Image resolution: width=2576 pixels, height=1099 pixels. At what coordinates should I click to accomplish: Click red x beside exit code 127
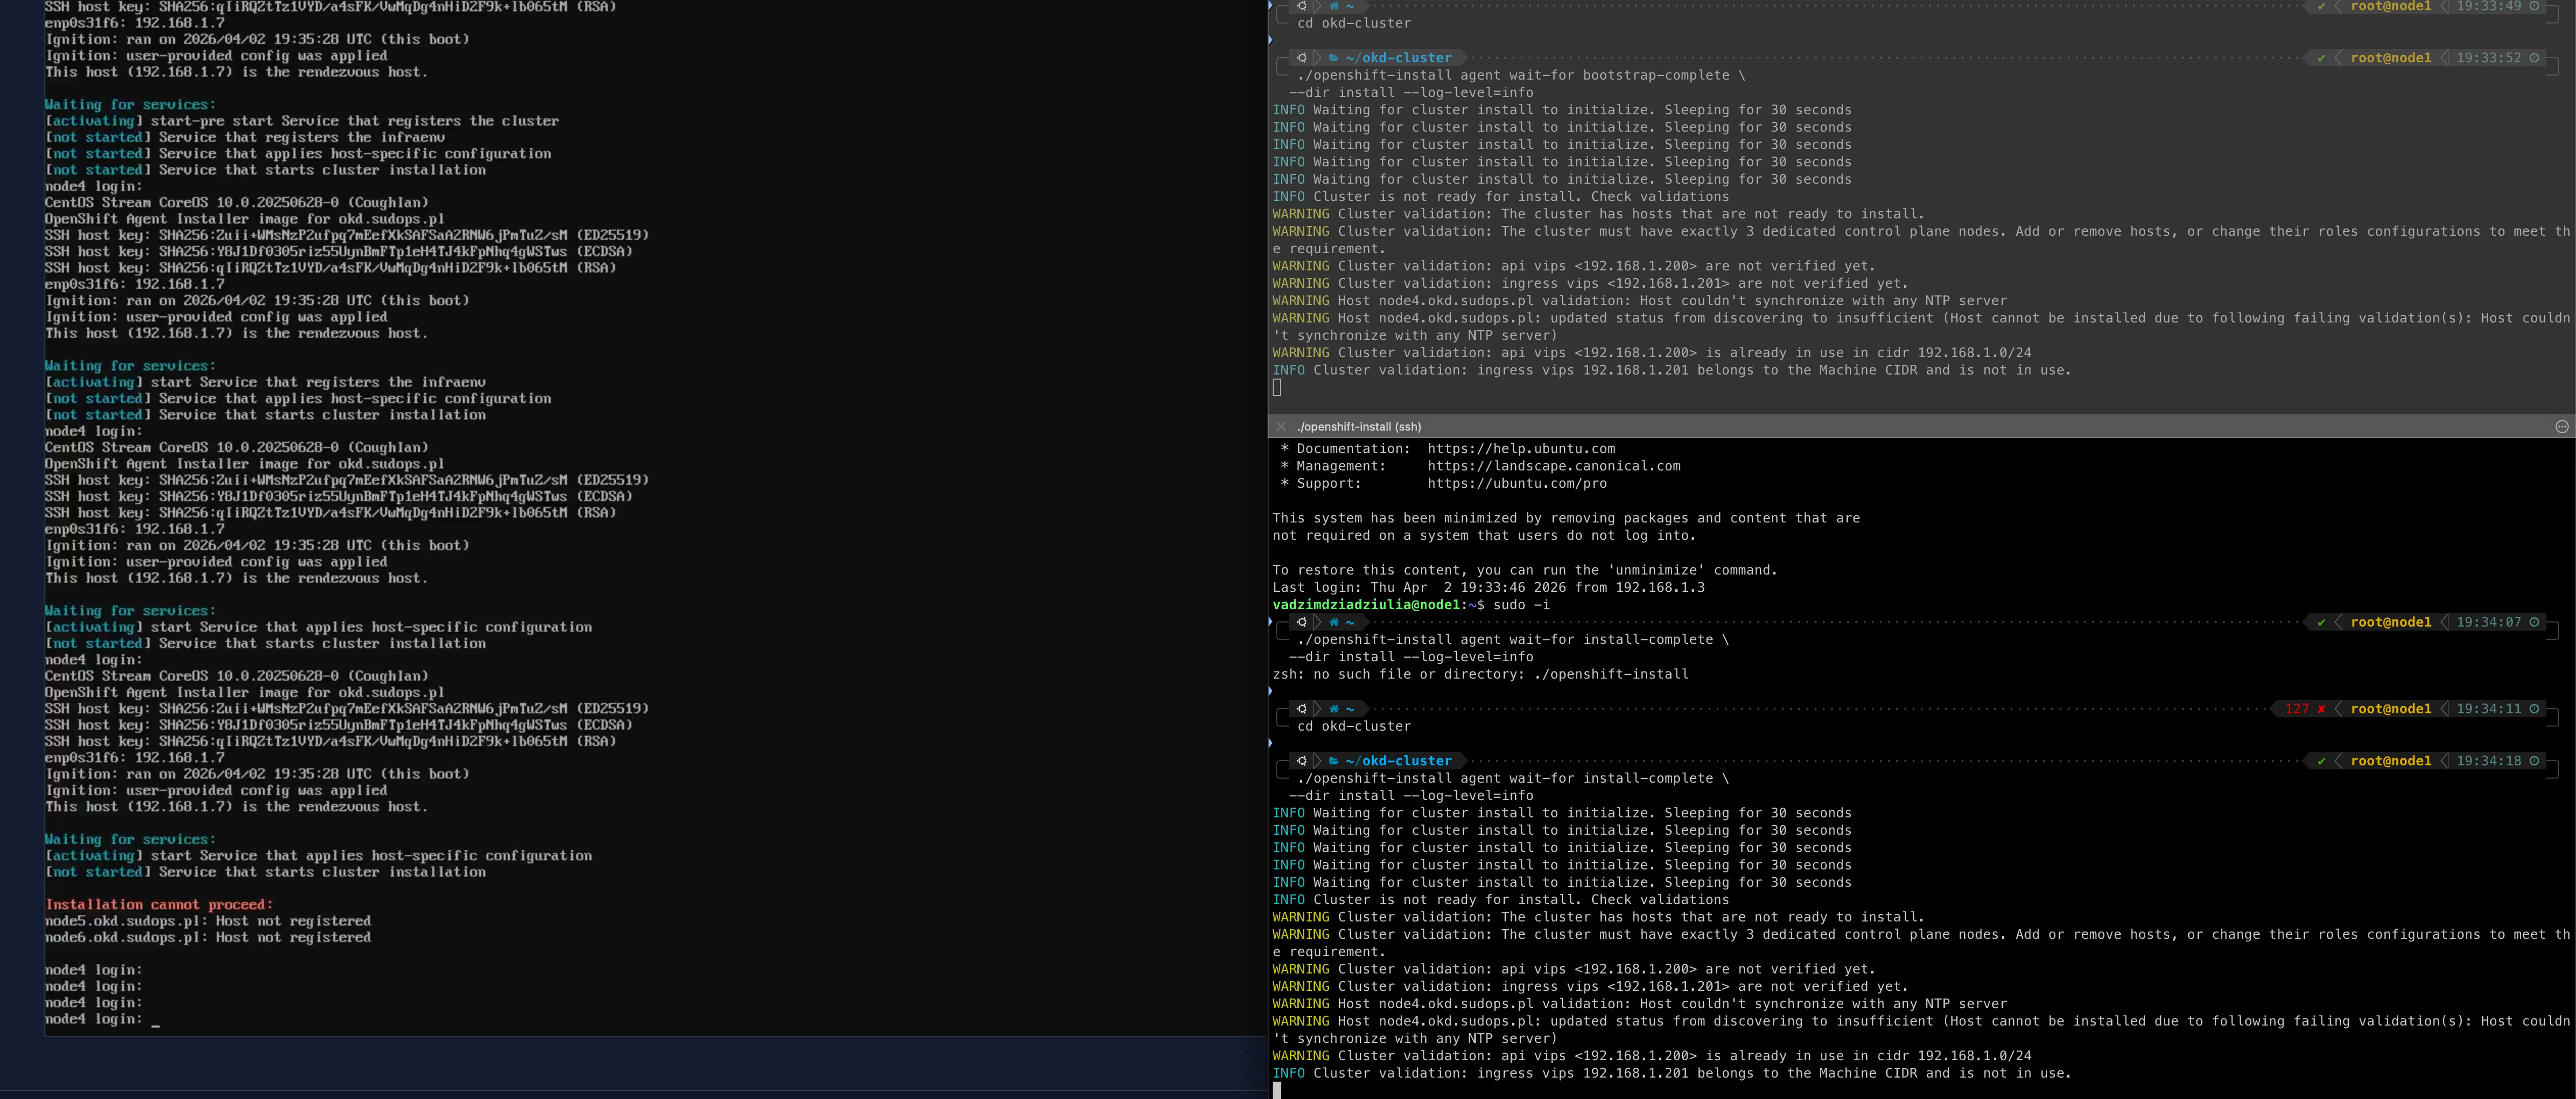[2321, 709]
